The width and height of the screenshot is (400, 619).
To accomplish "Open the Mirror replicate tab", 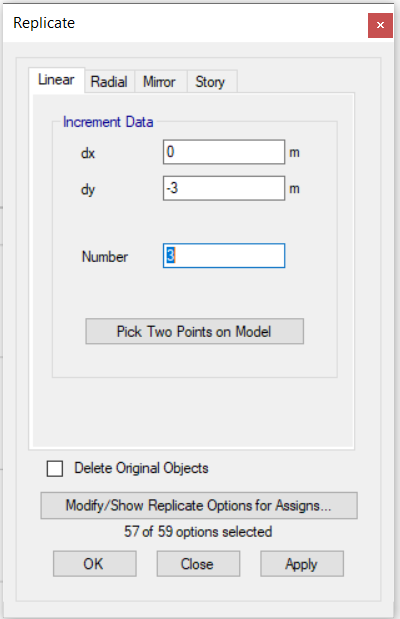I will (160, 82).
